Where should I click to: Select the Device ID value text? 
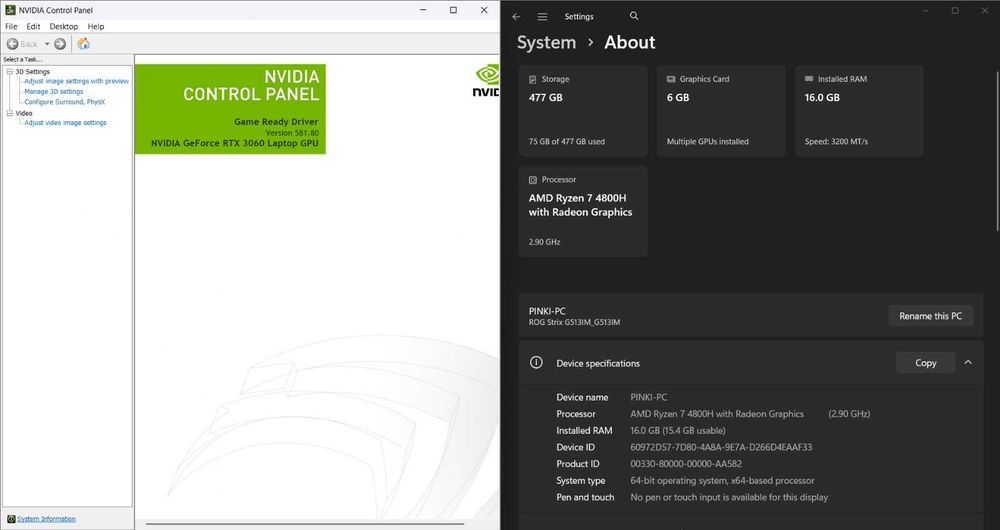click(721, 447)
